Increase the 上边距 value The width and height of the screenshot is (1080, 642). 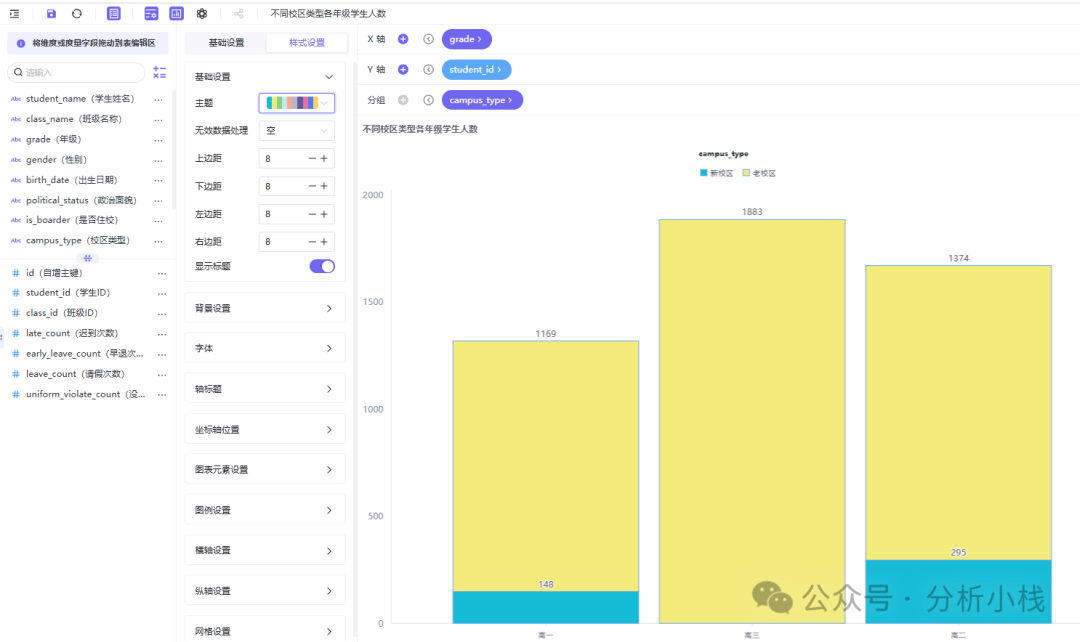324,158
